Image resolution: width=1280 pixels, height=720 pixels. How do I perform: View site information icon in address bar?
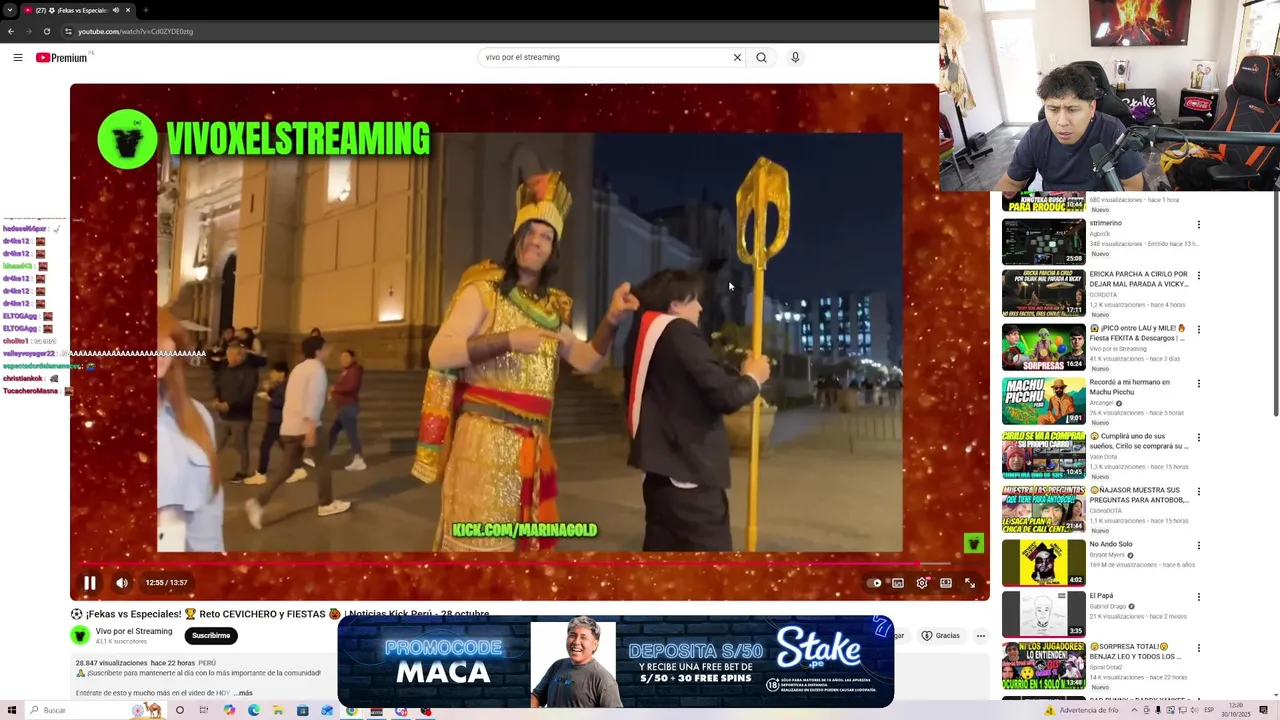pyautogui.click(x=67, y=31)
